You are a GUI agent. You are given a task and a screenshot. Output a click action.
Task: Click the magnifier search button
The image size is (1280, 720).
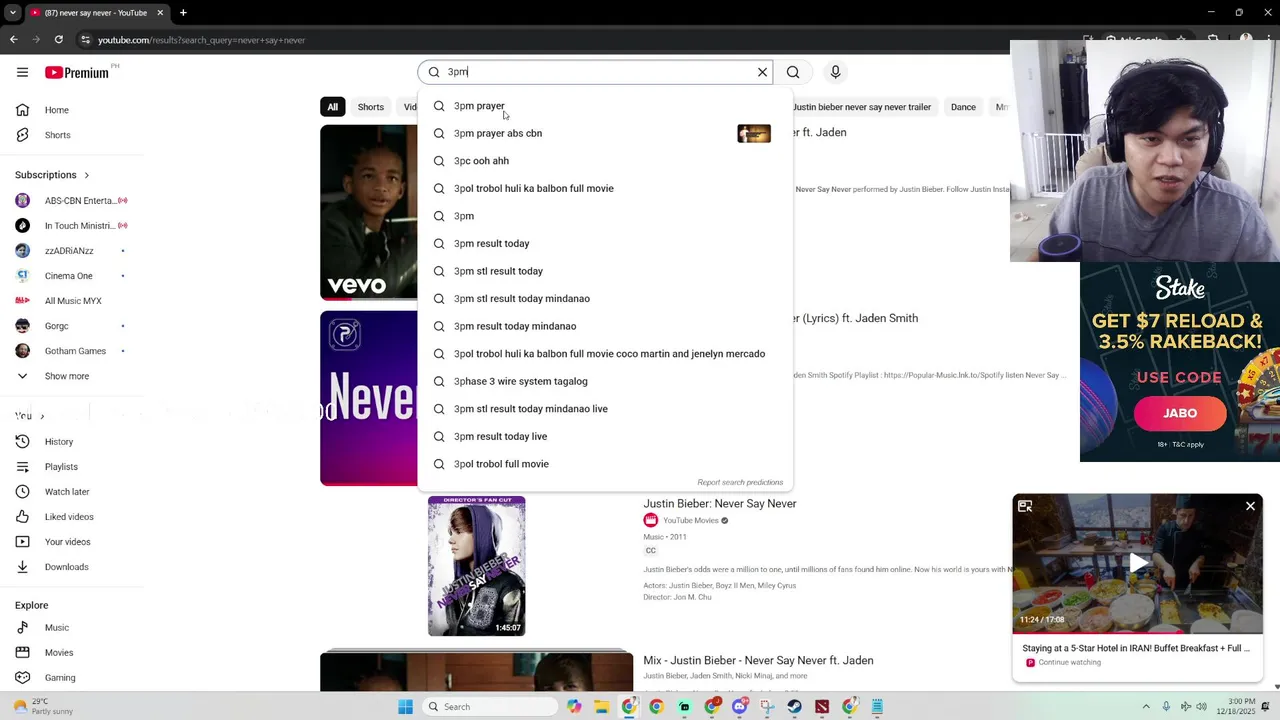[x=793, y=72]
